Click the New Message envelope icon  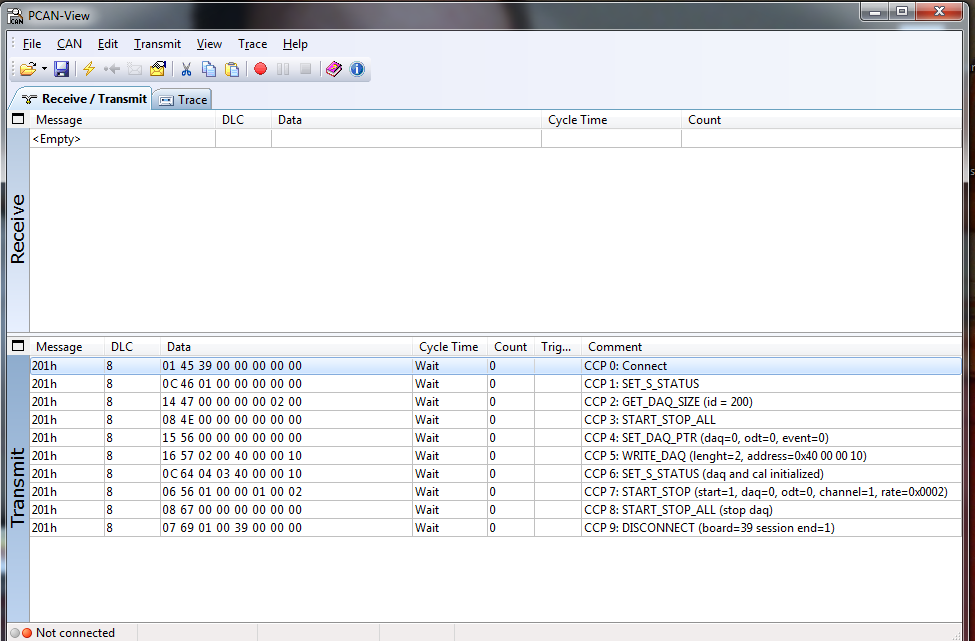tap(135, 69)
